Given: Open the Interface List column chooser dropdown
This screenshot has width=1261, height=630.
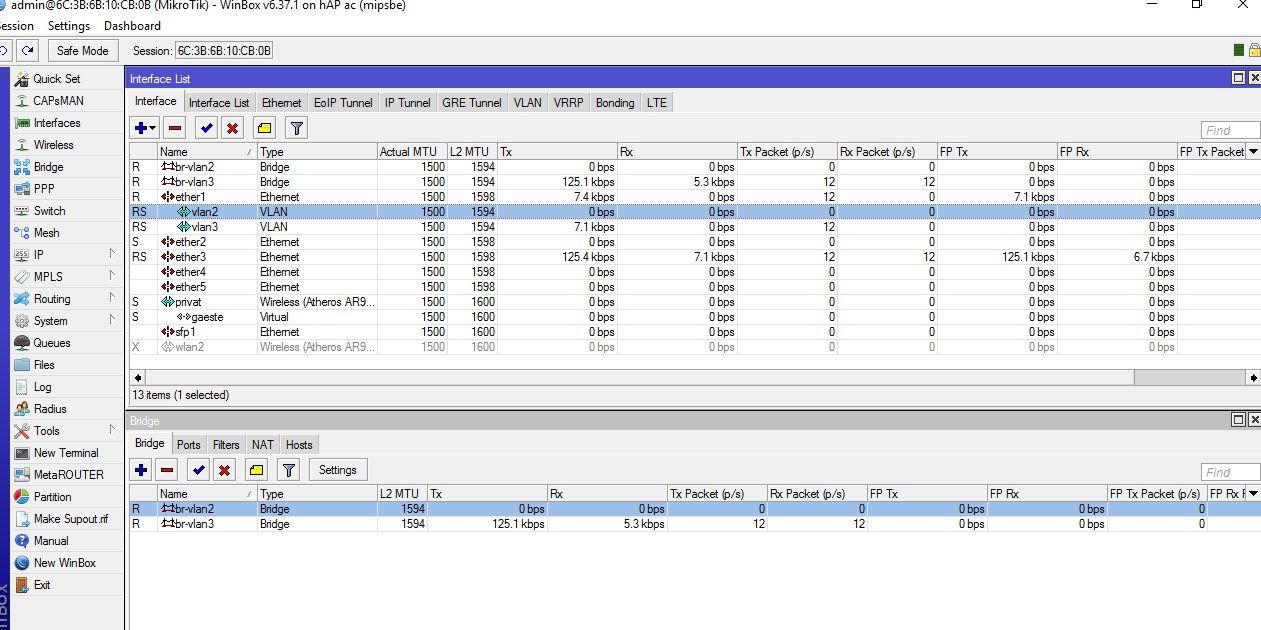Looking at the screenshot, I should (x=1254, y=152).
